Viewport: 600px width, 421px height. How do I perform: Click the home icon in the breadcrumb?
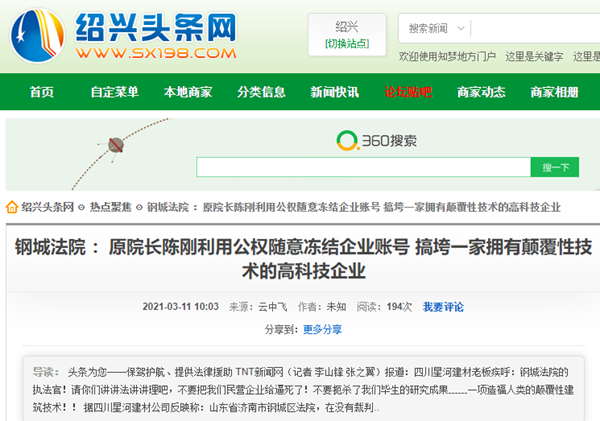pos(12,207)
